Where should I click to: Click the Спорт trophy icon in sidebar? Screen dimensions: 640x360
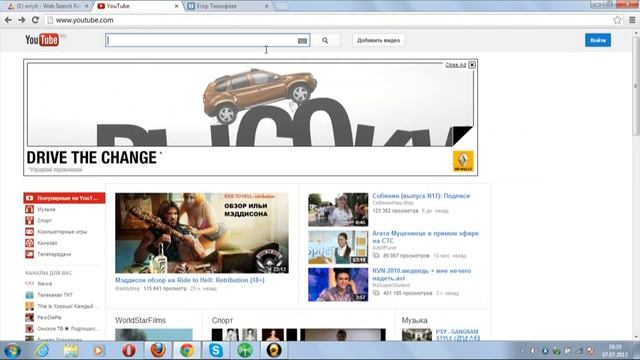click(29, 220)
